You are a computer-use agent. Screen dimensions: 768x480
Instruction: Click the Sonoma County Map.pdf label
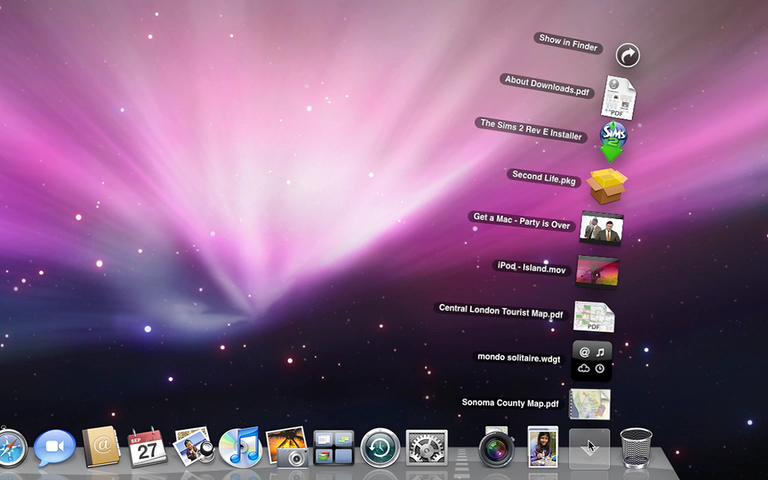point(510,403)
